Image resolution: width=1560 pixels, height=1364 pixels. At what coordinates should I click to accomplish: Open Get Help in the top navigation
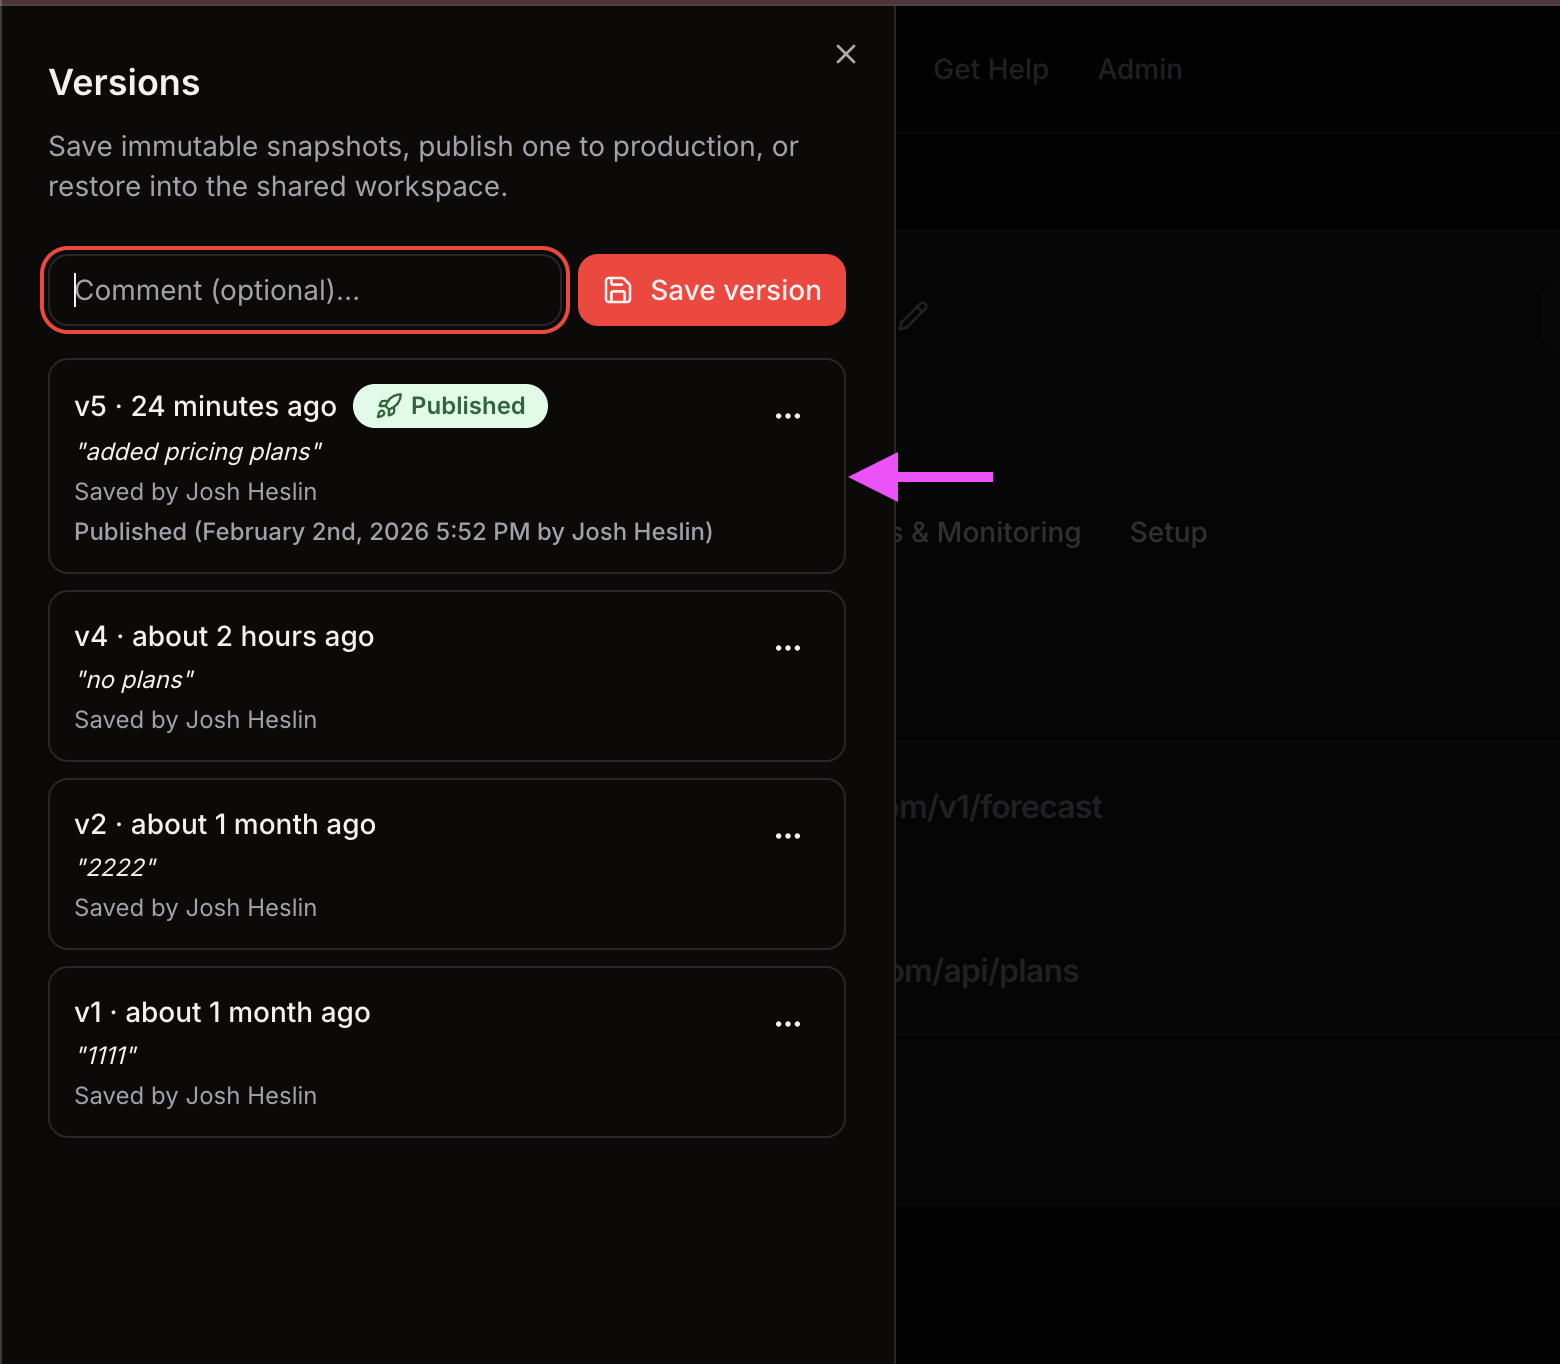[990, 69]
